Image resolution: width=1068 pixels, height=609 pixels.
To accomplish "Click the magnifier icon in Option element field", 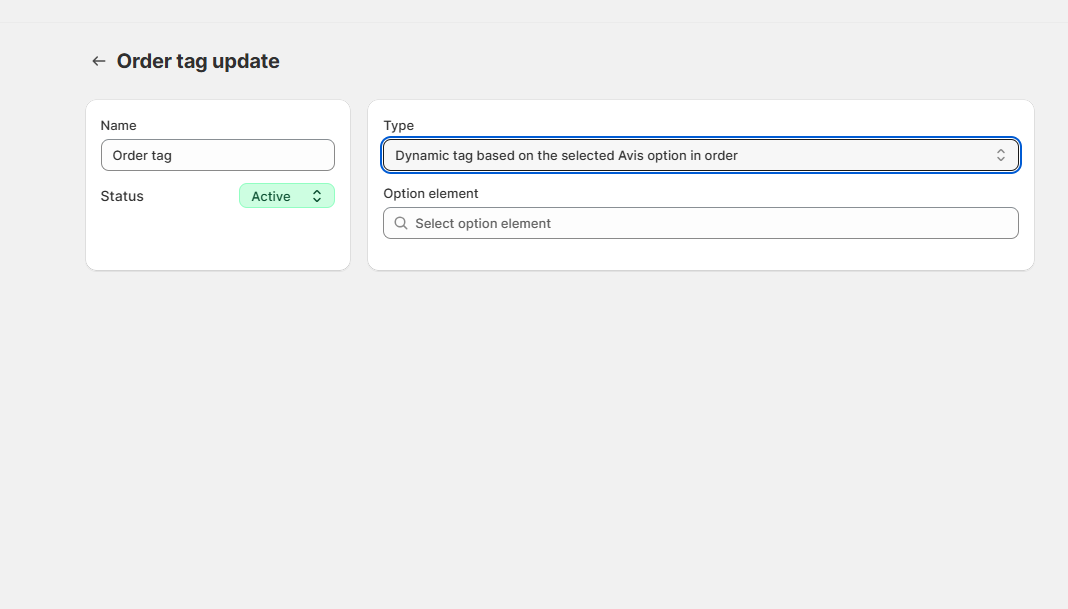I will pos(401,223).
